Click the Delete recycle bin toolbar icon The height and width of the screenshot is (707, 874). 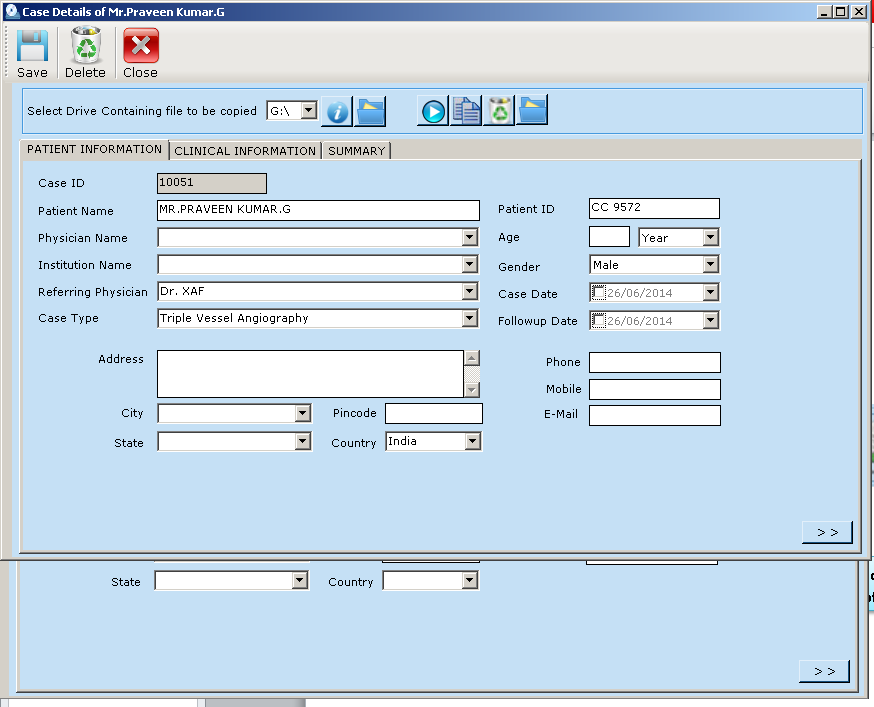[86, 46]
